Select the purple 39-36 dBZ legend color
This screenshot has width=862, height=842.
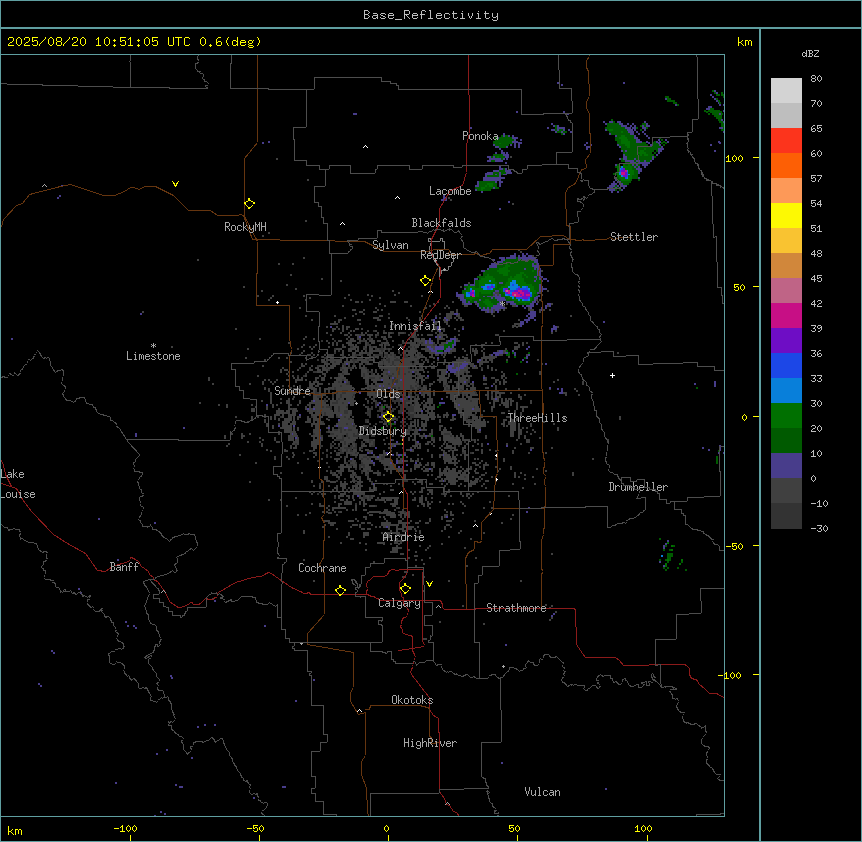point(786,341)
